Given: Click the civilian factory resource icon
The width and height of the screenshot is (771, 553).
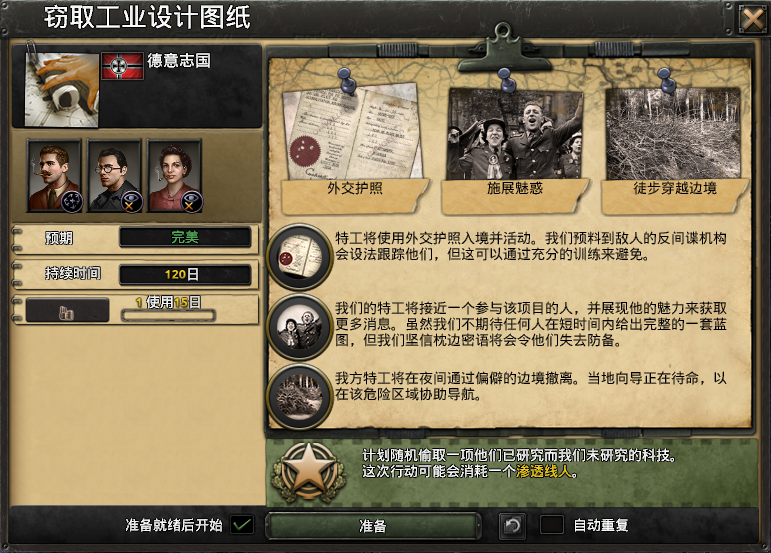Looking at the screenshot, I should pos(67,311).
